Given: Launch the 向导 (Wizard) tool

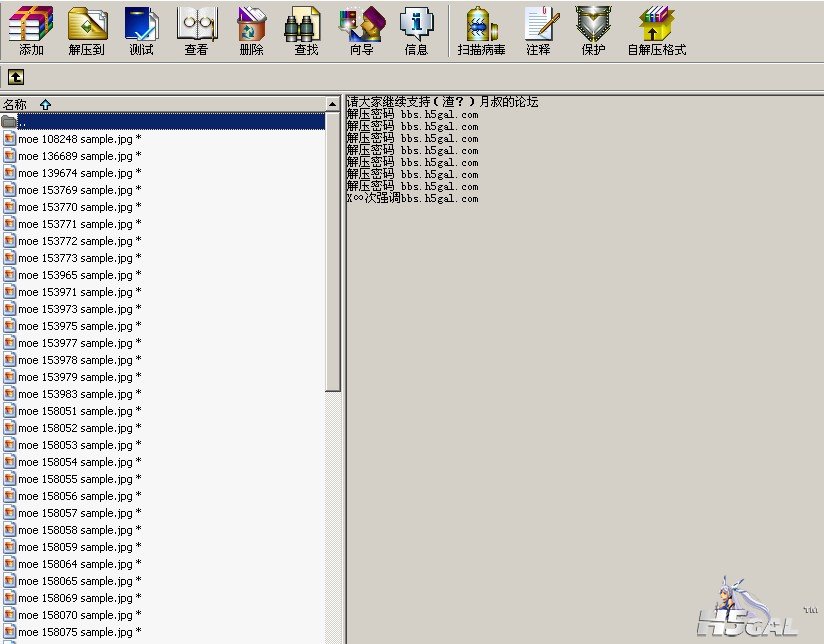Looking at the screenshot, I should click(x=362, y=30).
